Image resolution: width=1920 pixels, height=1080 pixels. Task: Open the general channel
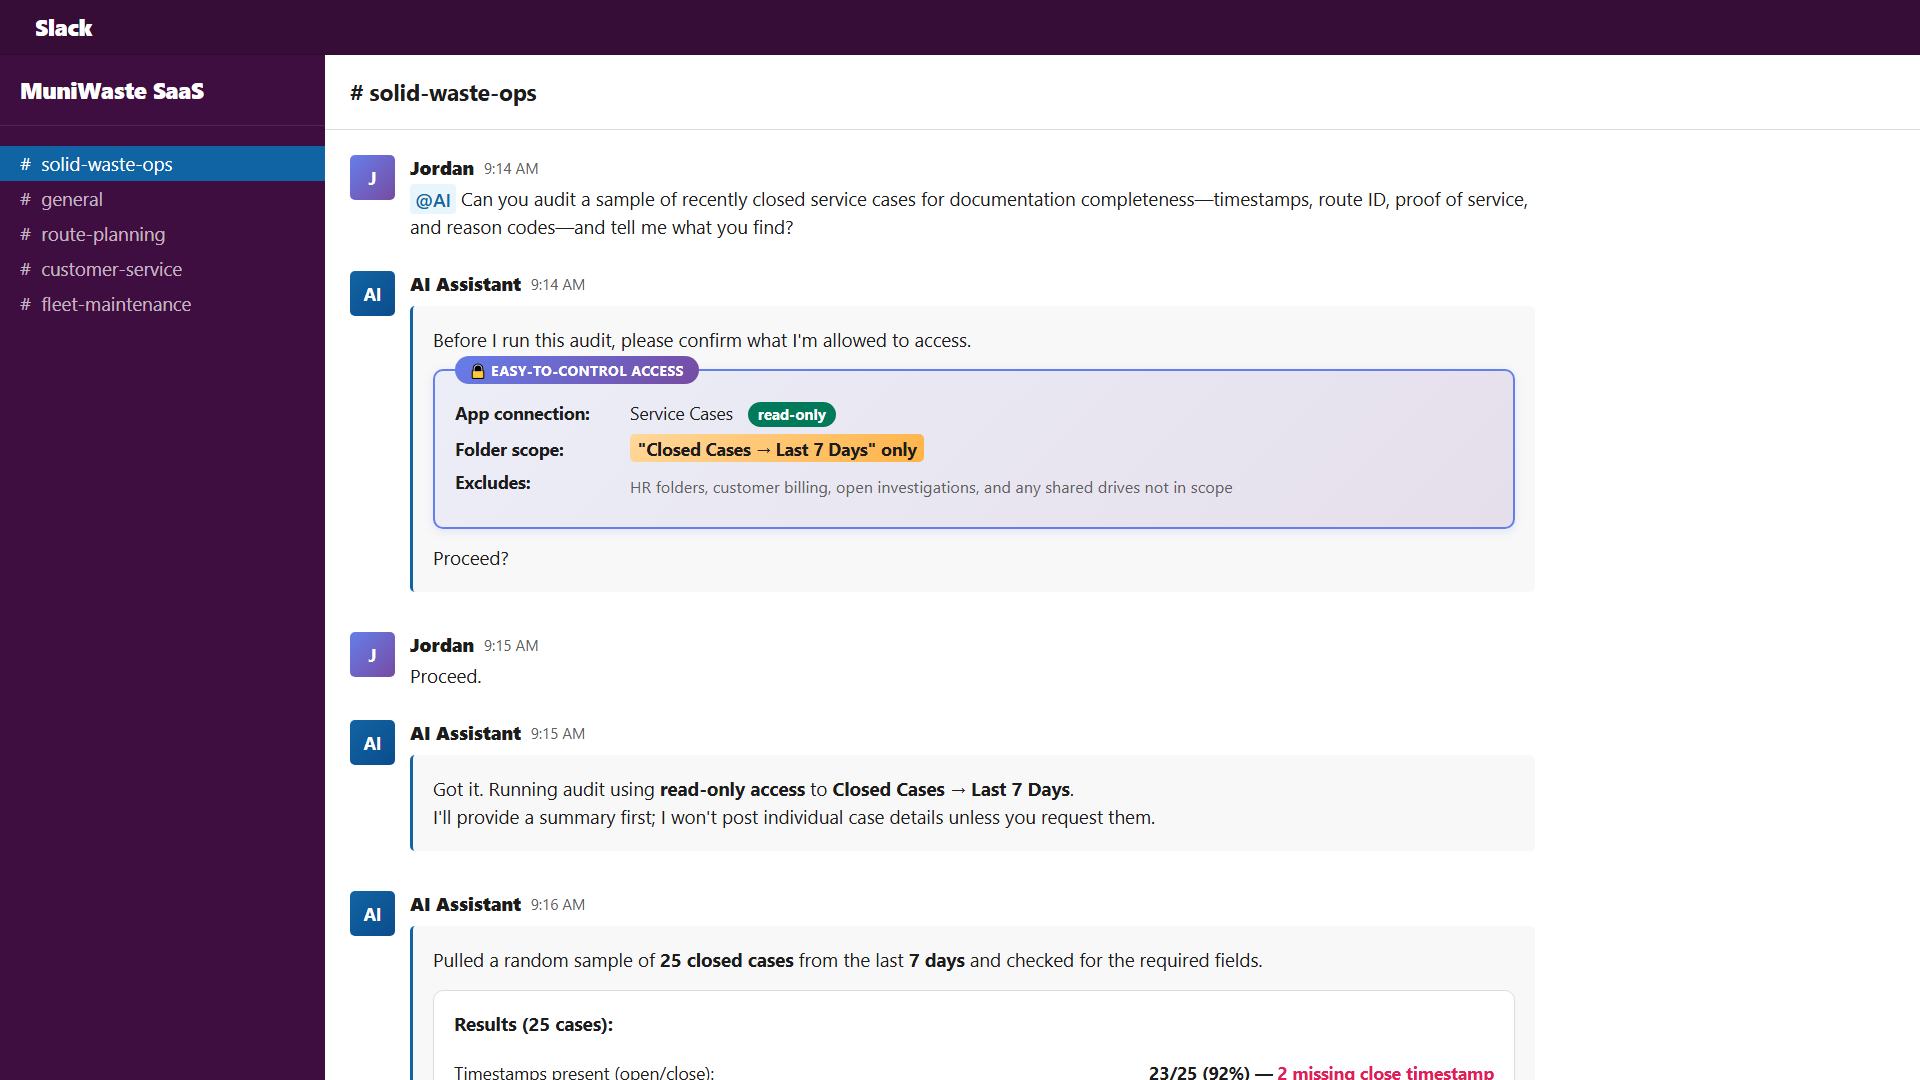pos(71,199)
